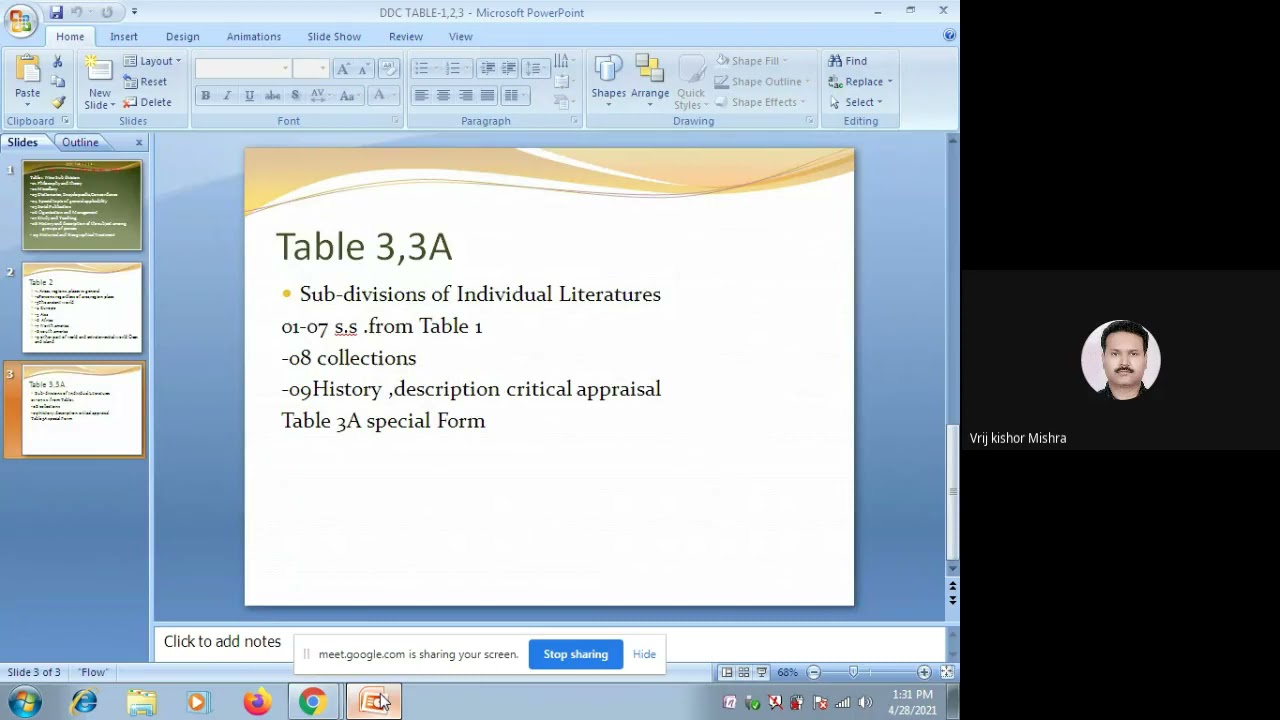This screenshot has height=720, width=1280.
Task: Open the Layout dropdown
Action: click(152, 61)
